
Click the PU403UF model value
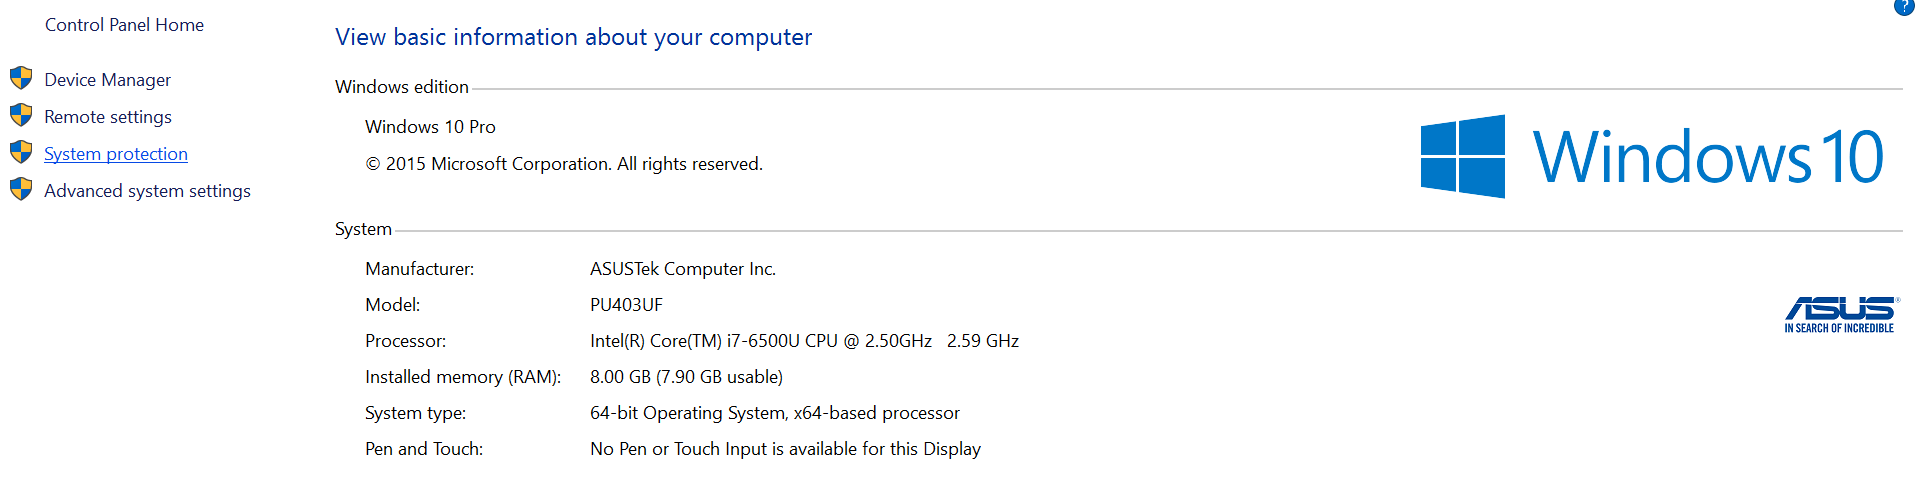pyautogui.click(x=626, y=305)
